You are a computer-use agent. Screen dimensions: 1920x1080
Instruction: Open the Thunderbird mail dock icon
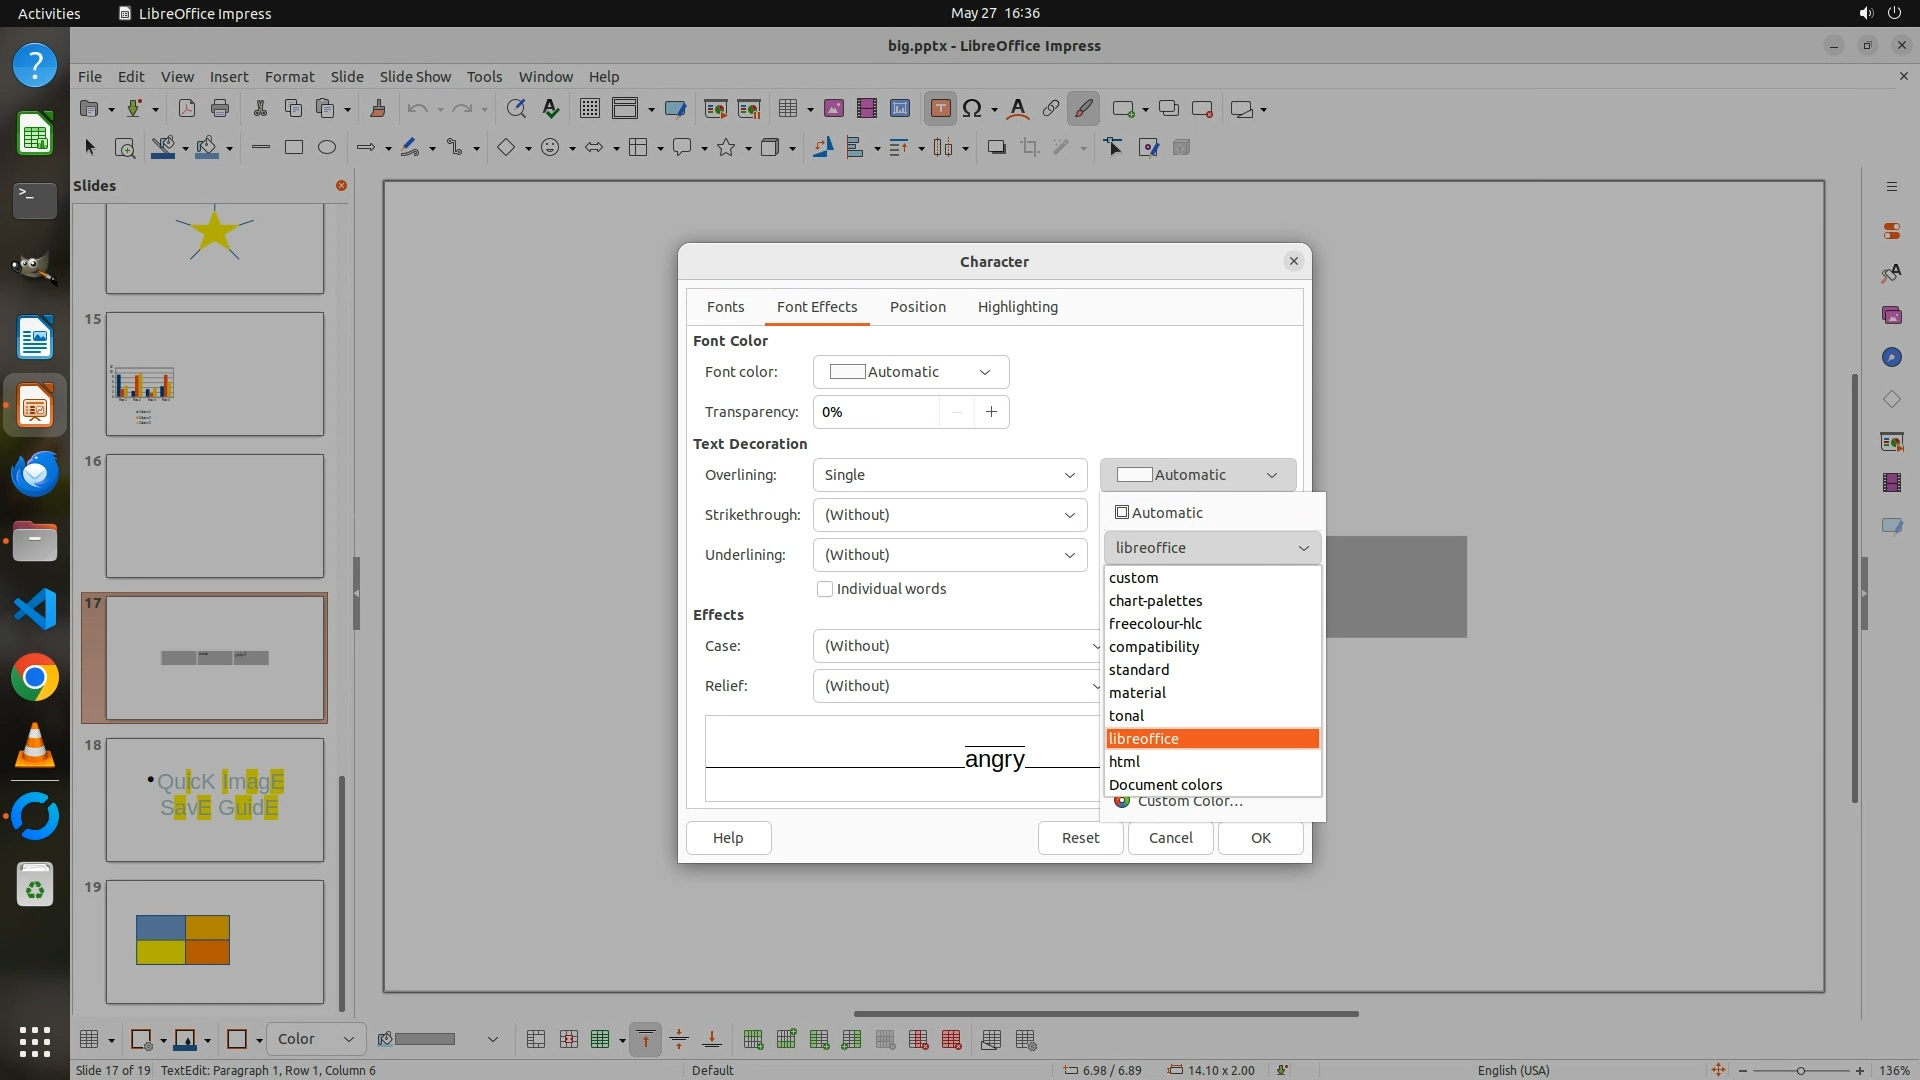tap(35, 473)
